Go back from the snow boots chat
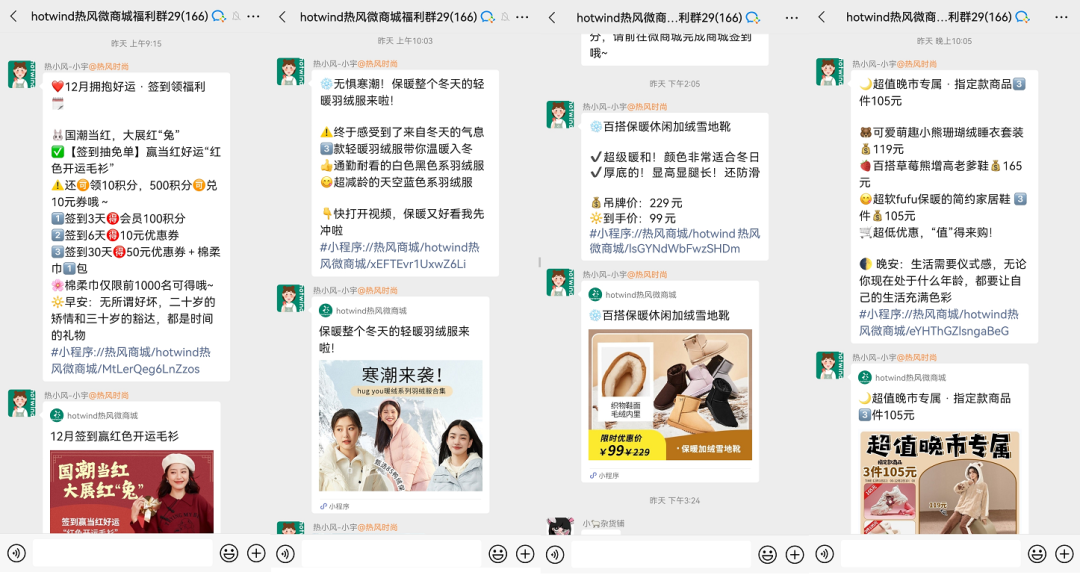 coord(553,17)
